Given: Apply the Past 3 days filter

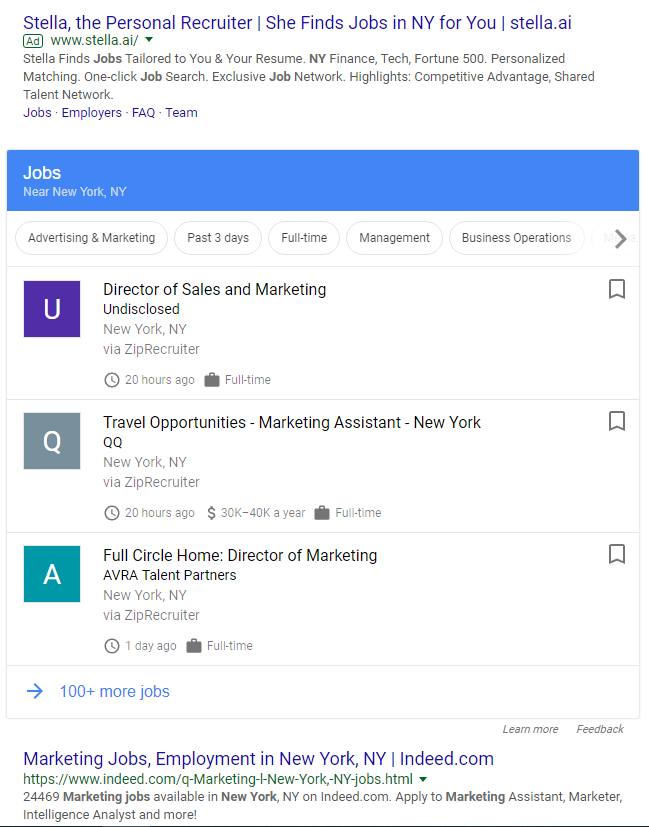Looking at the screenshot, I should pyautogui.click(x=218, y=238).
